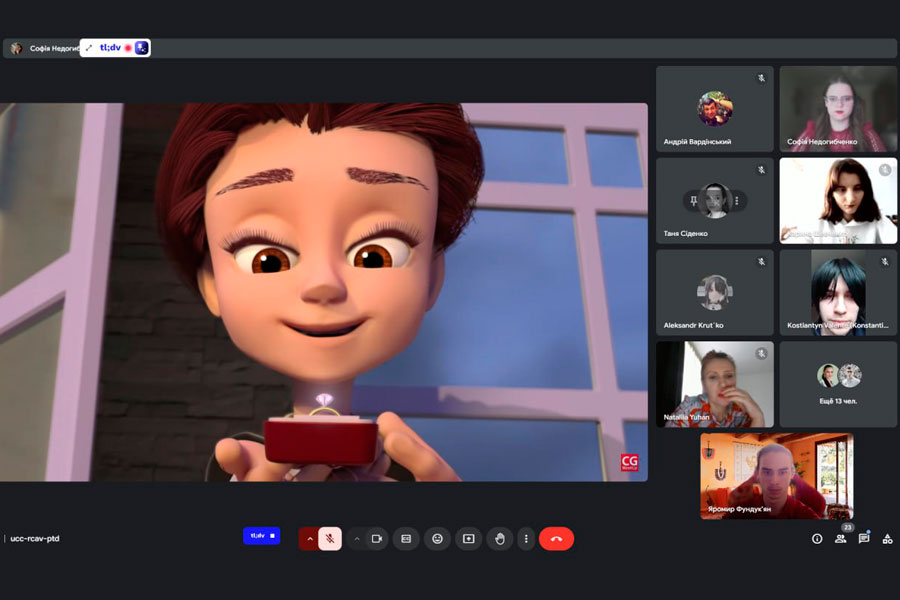Click the mic icon on the white-background video tile
The width and height of the screenshot is (900, 600).
pos(885,170)
